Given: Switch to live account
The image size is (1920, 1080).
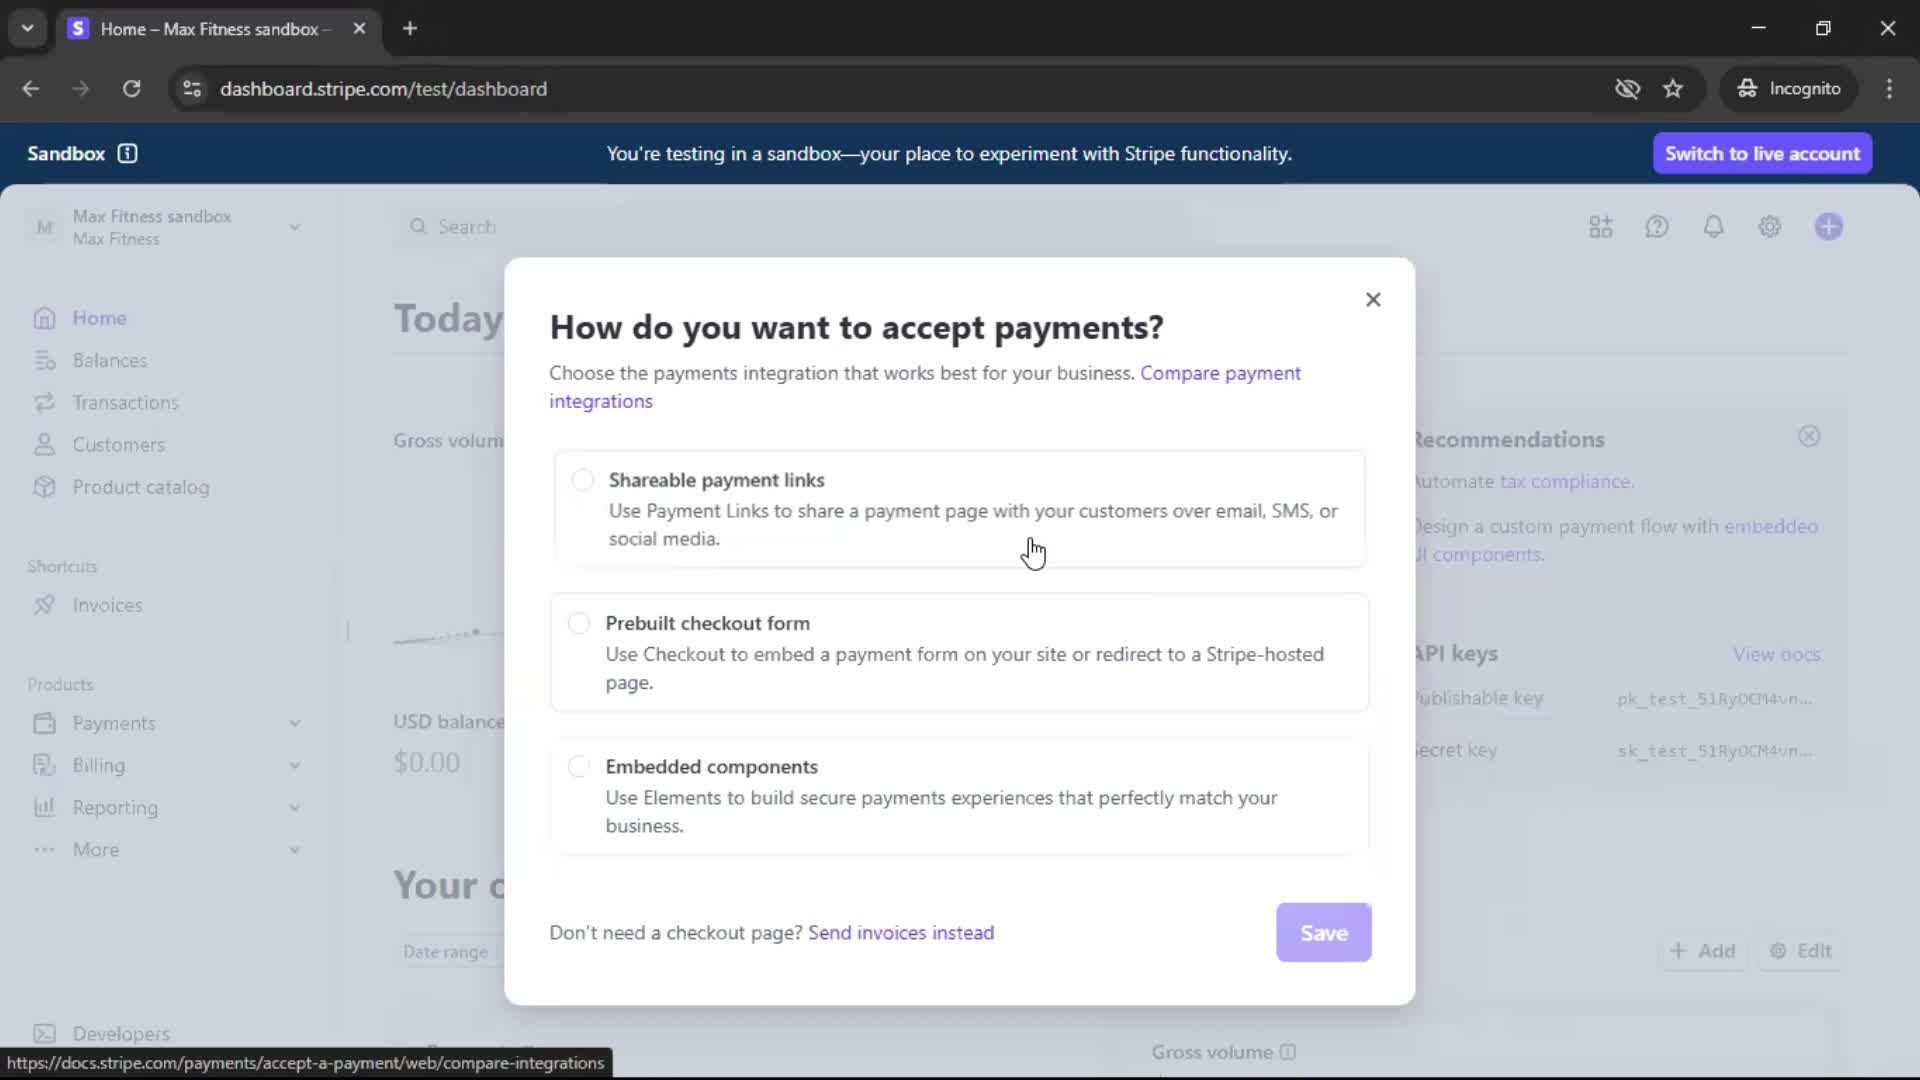Looking at the screenshot, I should tap(1762, 154).
